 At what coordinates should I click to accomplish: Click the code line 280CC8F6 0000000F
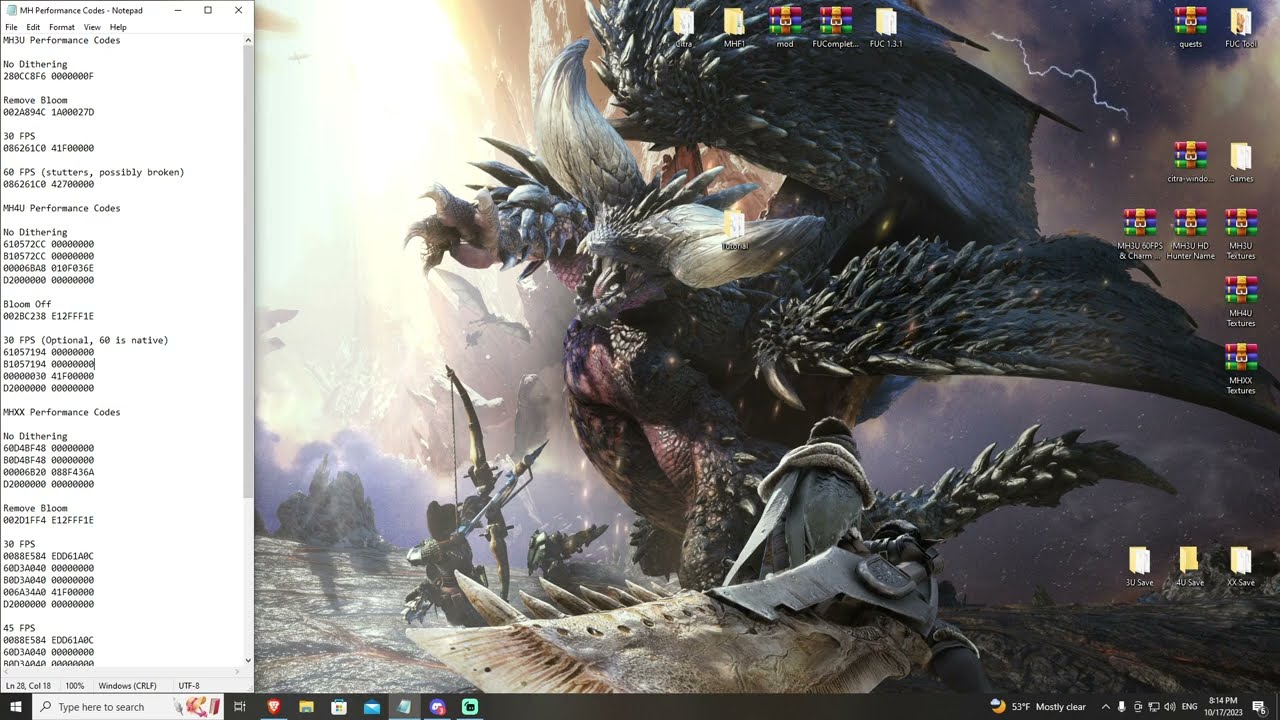[48, 76]
